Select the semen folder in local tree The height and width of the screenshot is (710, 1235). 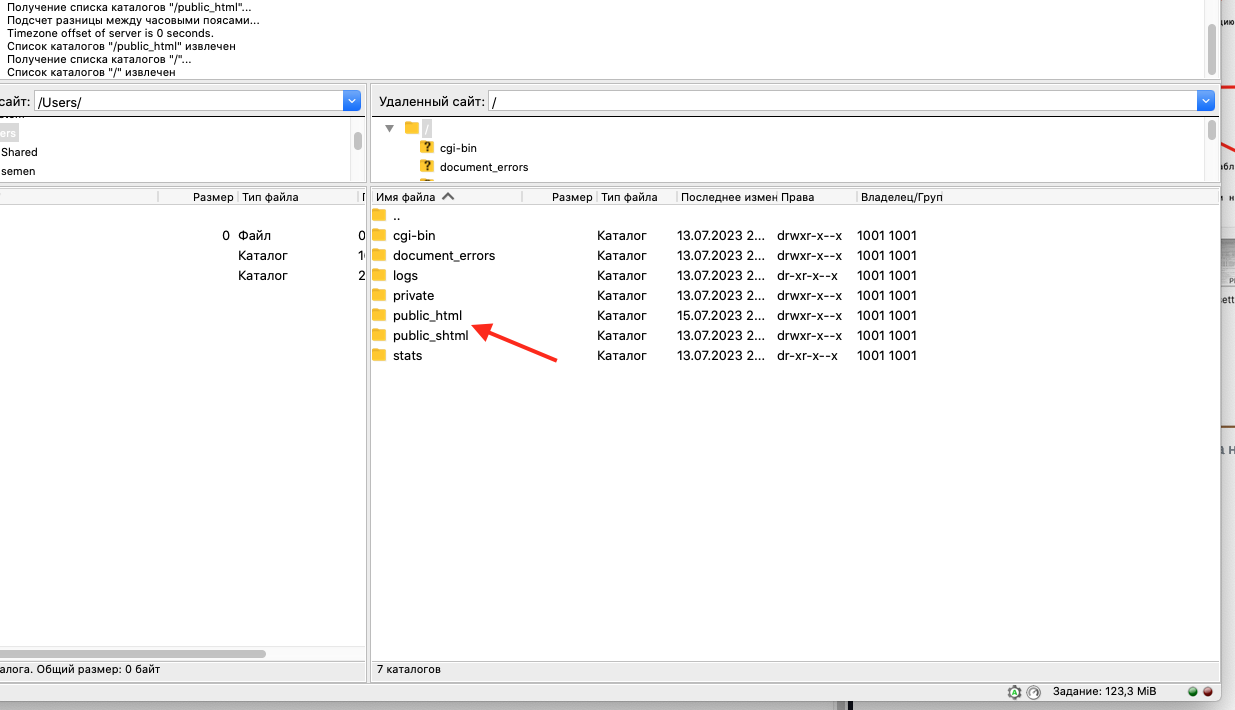pyautogui.click(x=18, y=172)
